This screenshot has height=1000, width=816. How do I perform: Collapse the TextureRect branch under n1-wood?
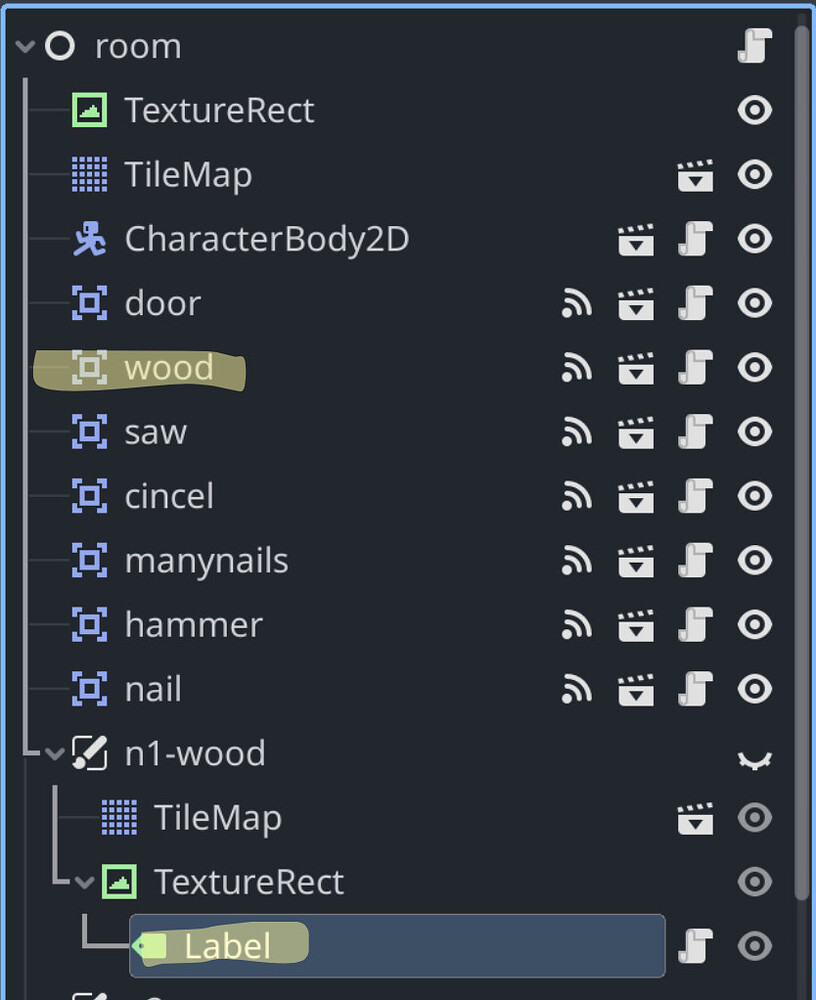[x=85, y=882]
